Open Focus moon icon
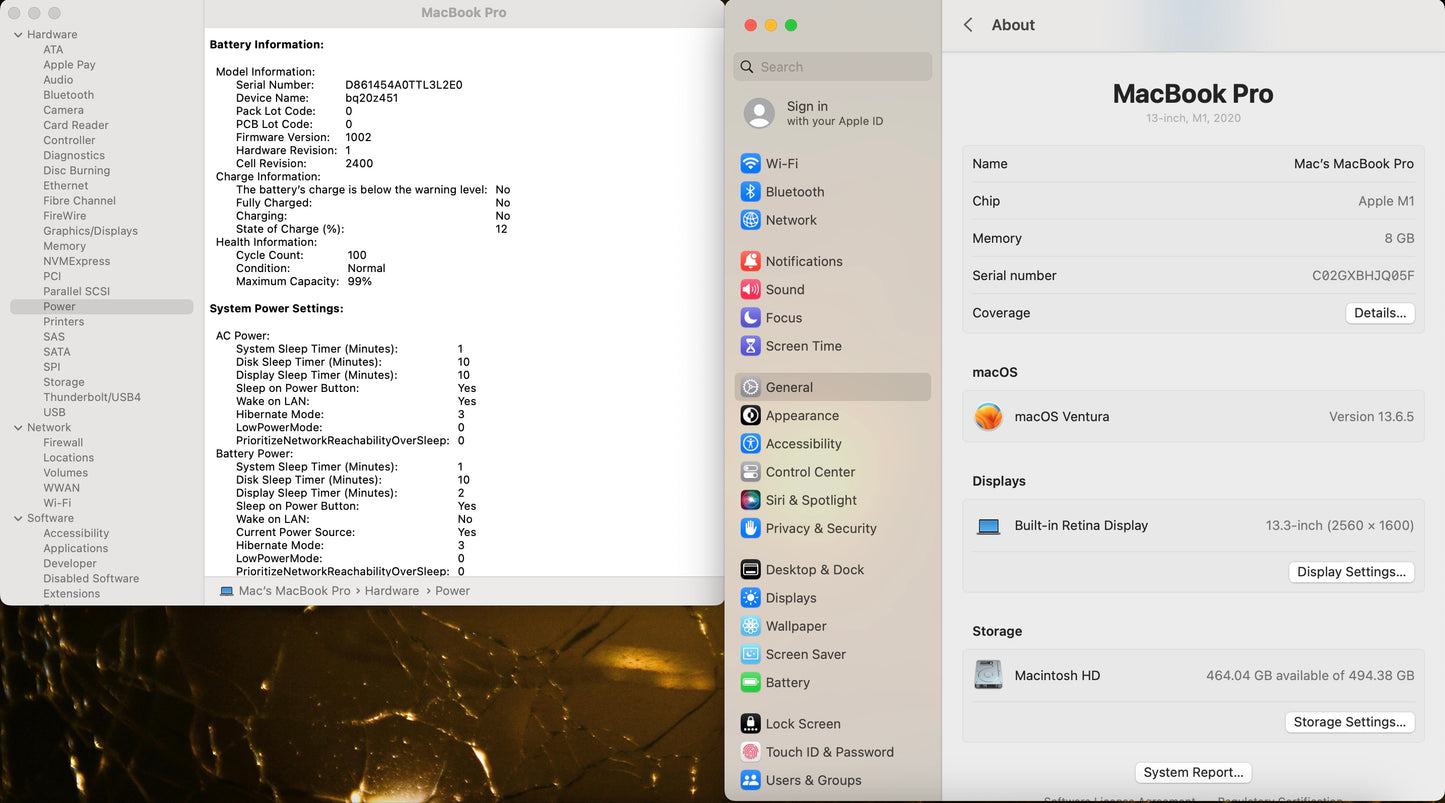This screenshot has width=1445, height=803. tap(750, 318)
